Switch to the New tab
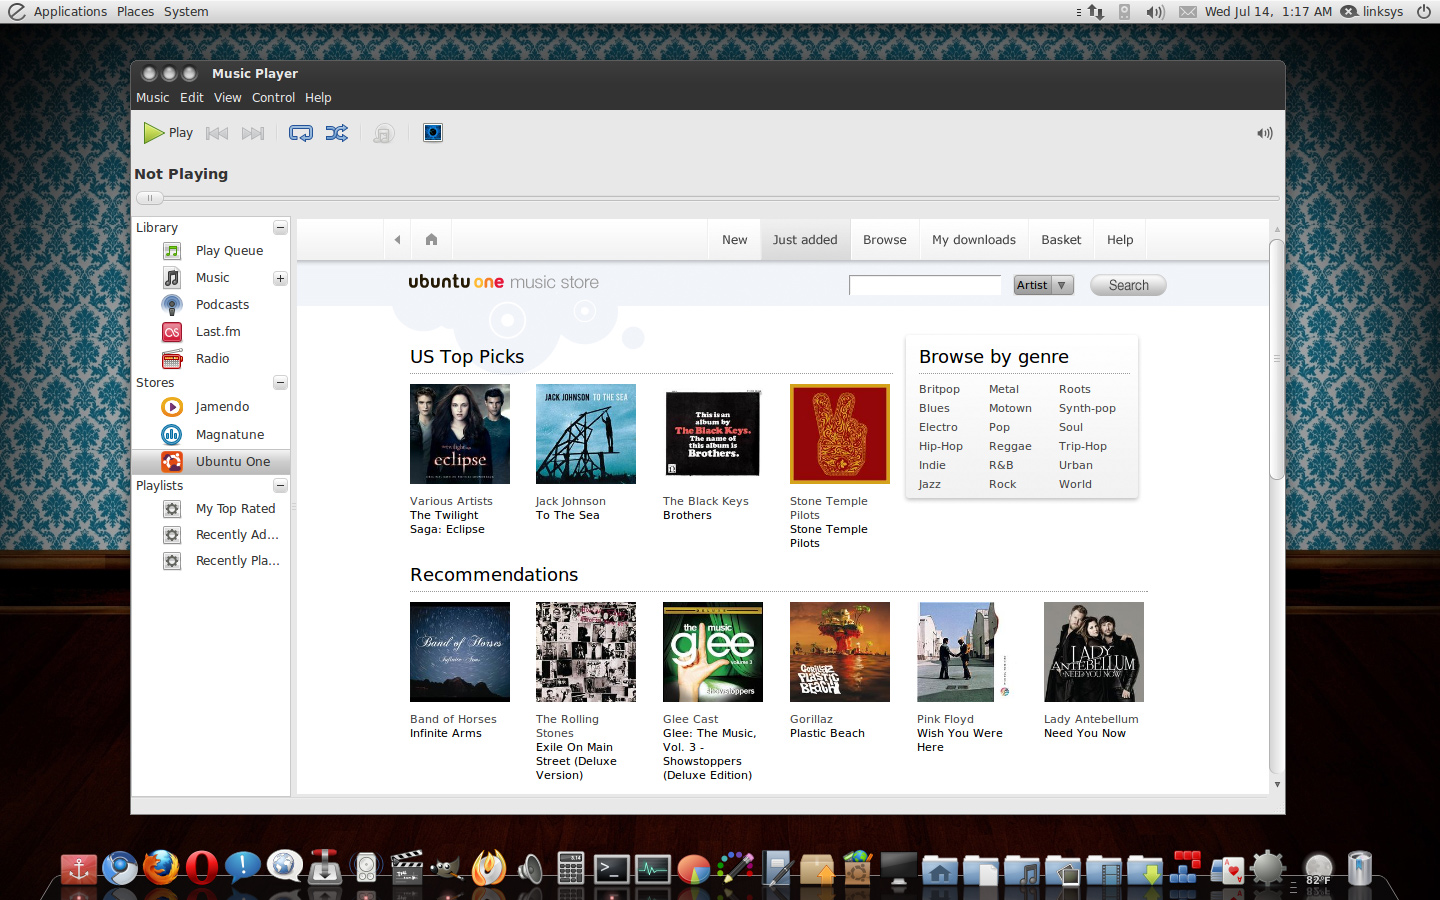Image resolution: width=1440 pixels, height=900 pixels. (735, 240)
